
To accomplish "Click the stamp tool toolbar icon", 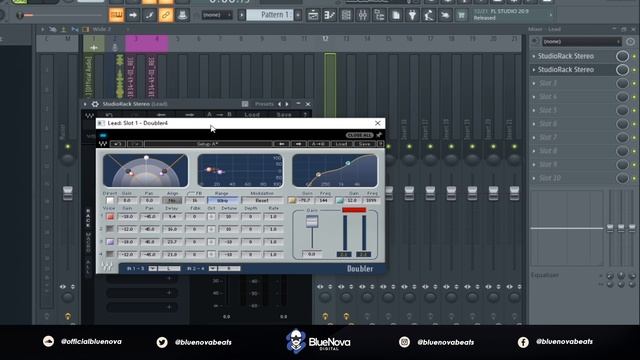I will tap(182, 15).
